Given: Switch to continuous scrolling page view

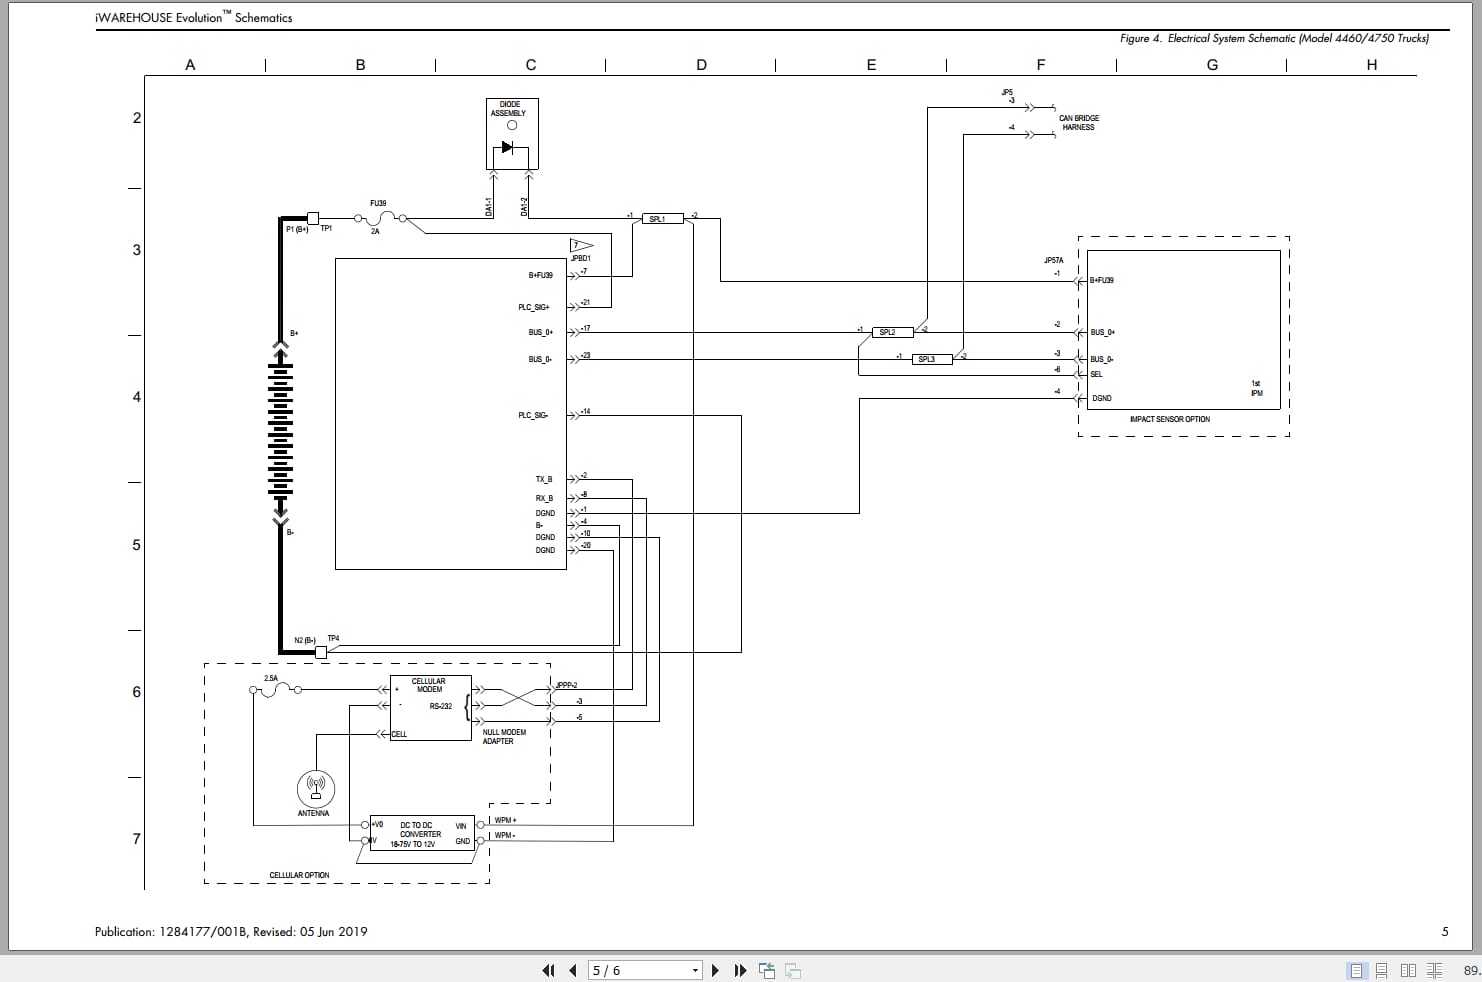Looking at the screenshot, I should 1382,970.
